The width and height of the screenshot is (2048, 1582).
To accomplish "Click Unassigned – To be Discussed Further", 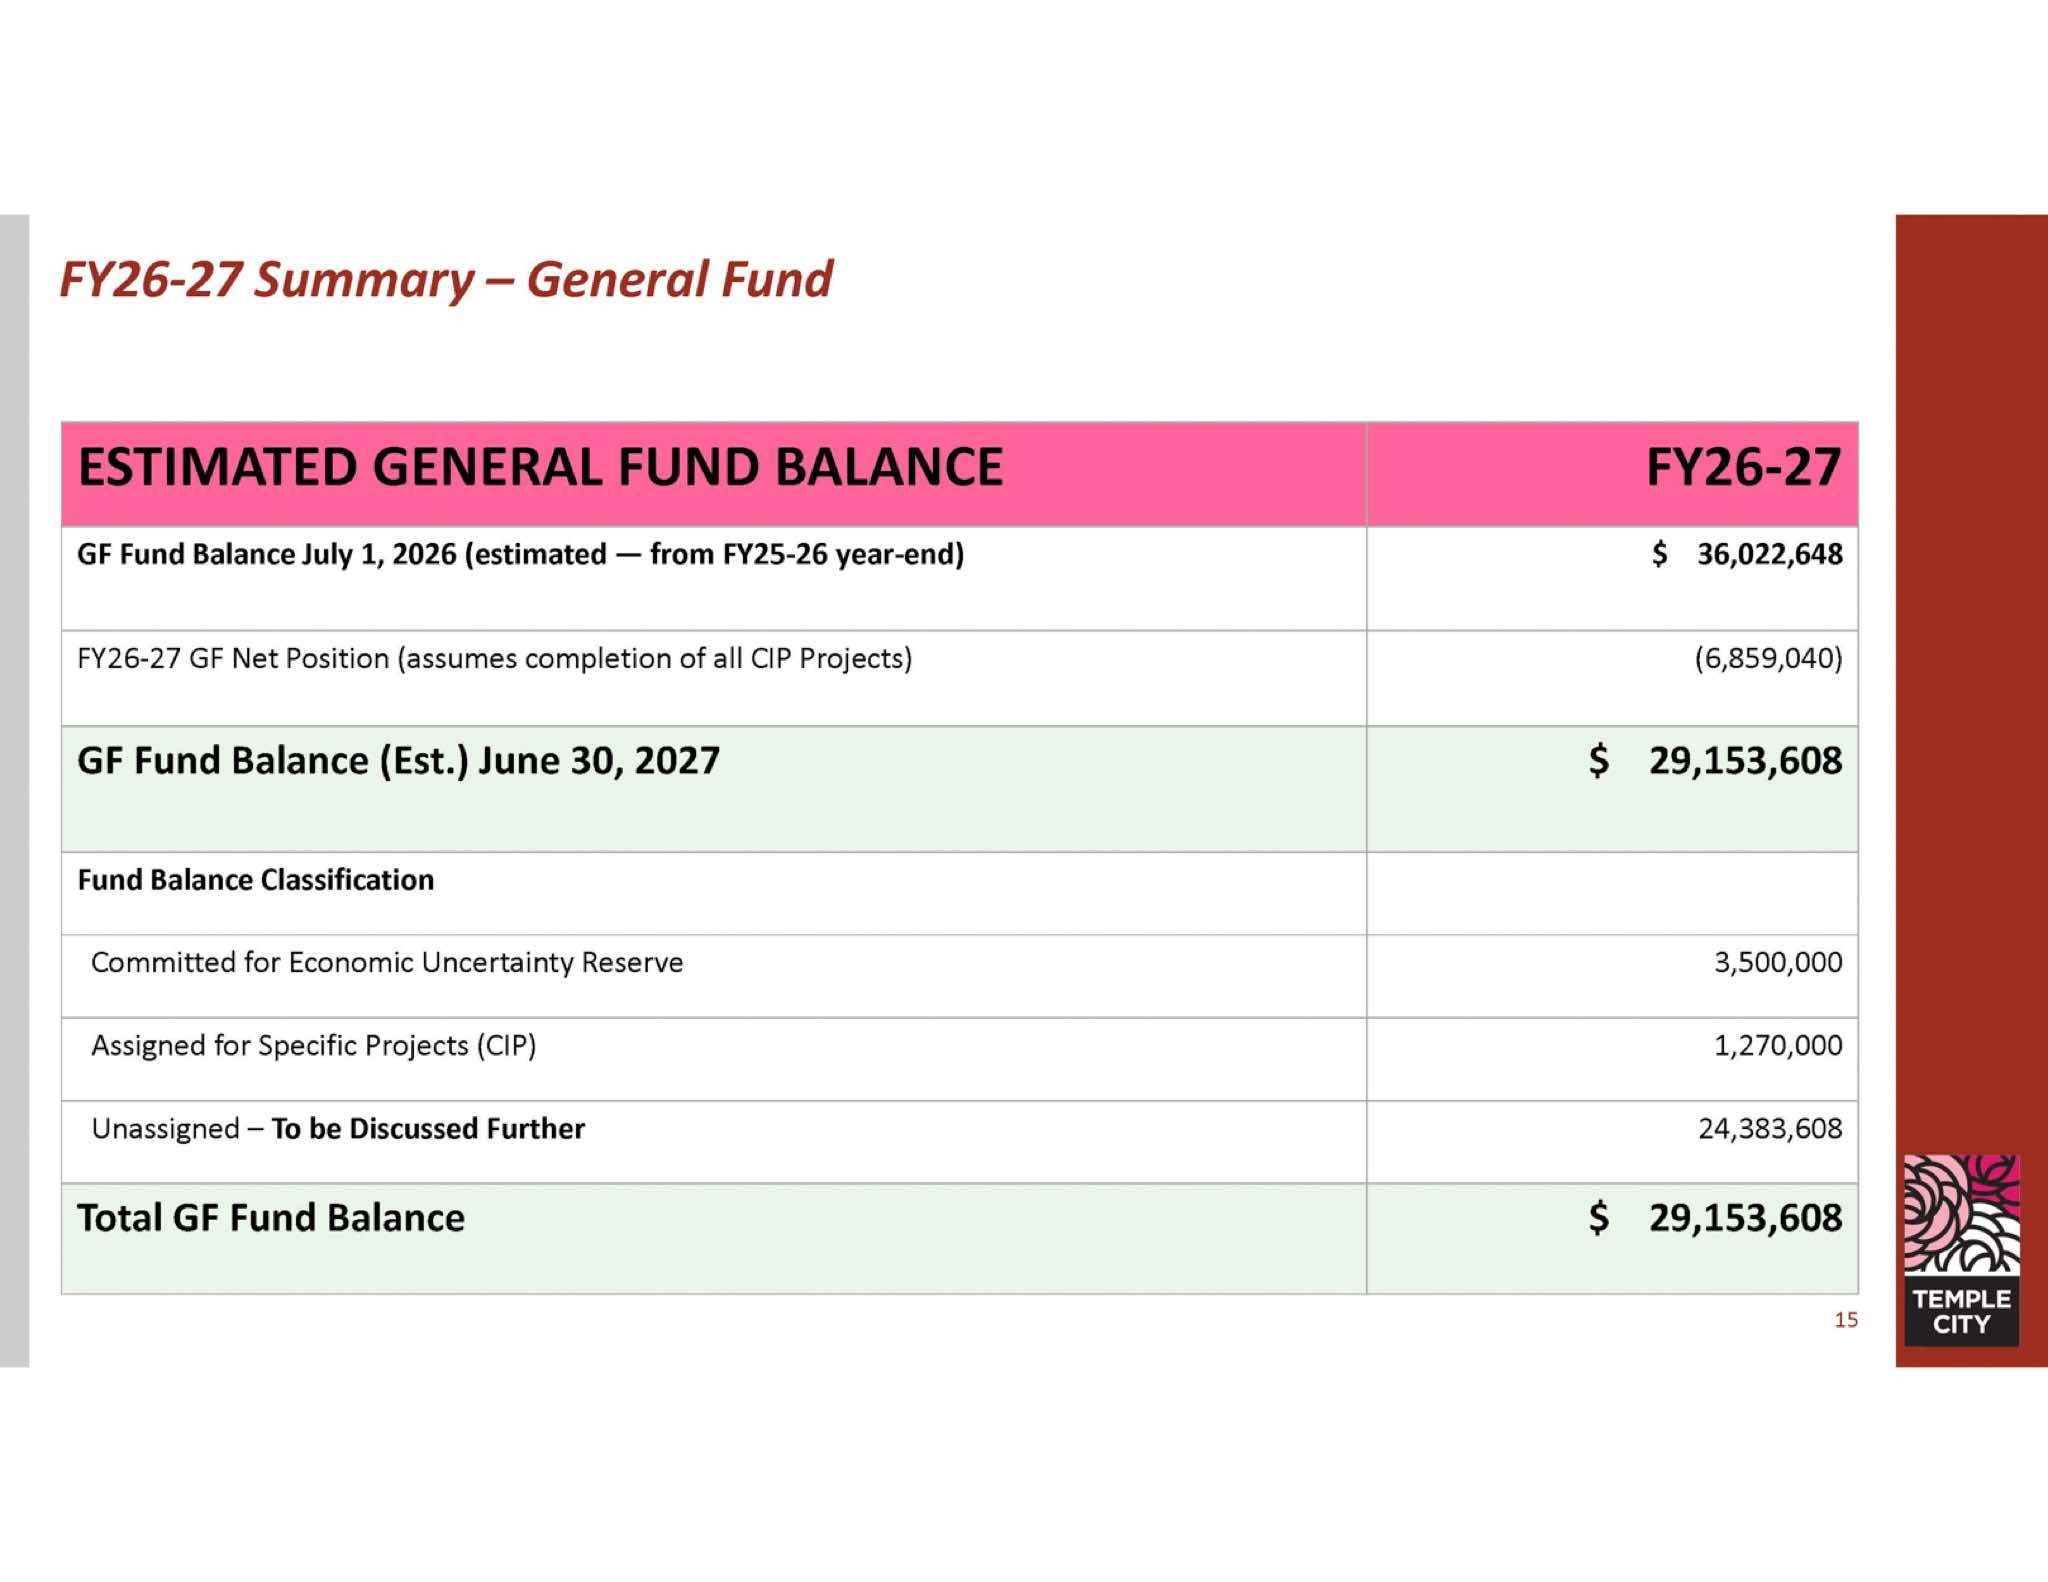I will pyautogui.click(x=338, y=1129).
